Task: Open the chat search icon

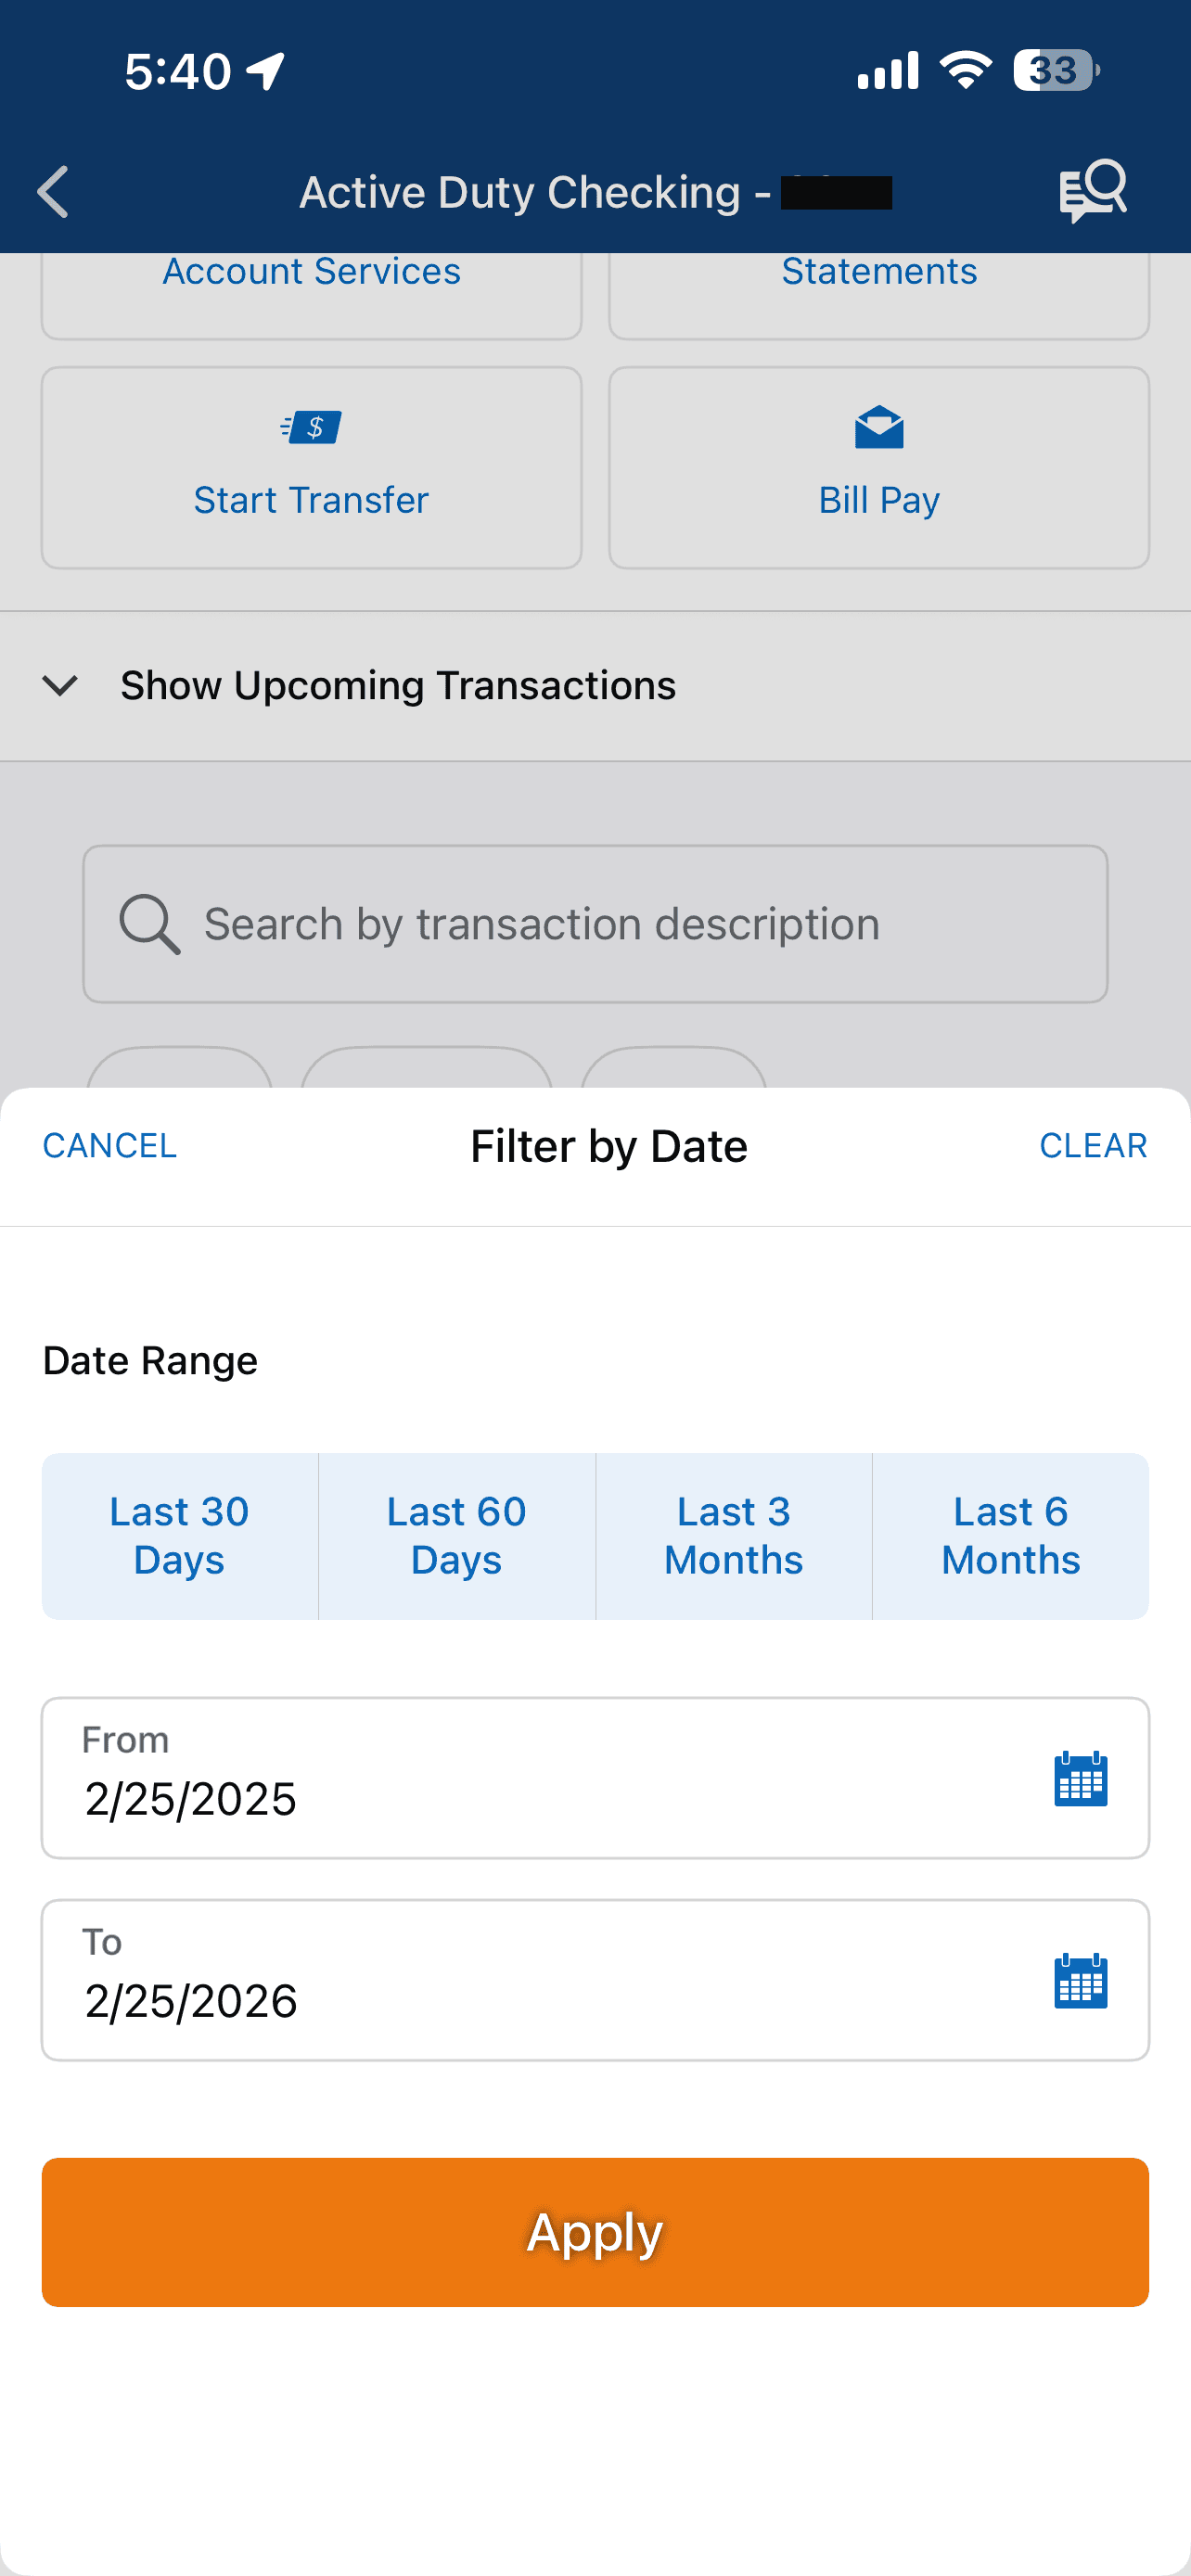Action: 1092,190
